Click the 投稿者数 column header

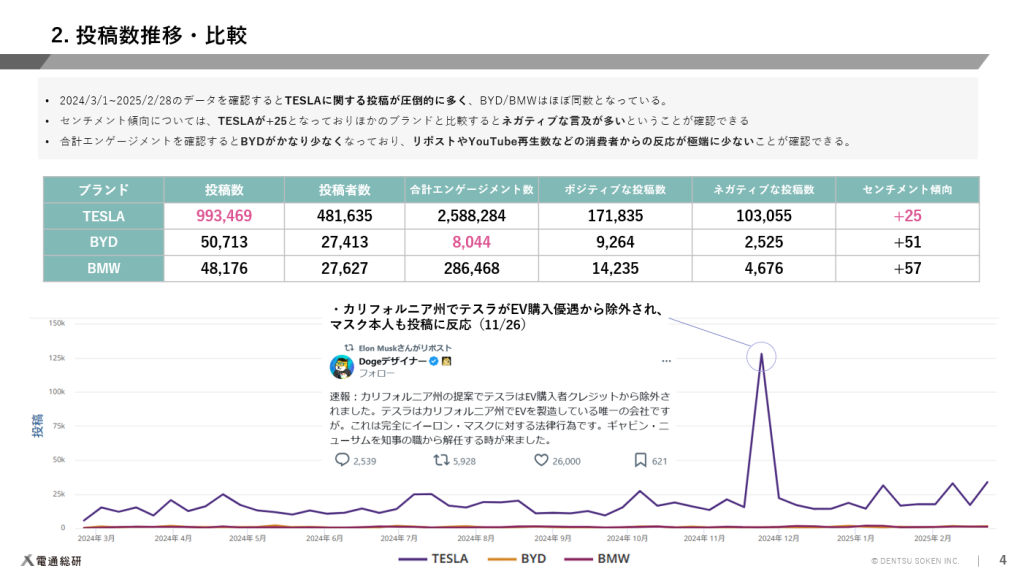click(x=344, y=189)
